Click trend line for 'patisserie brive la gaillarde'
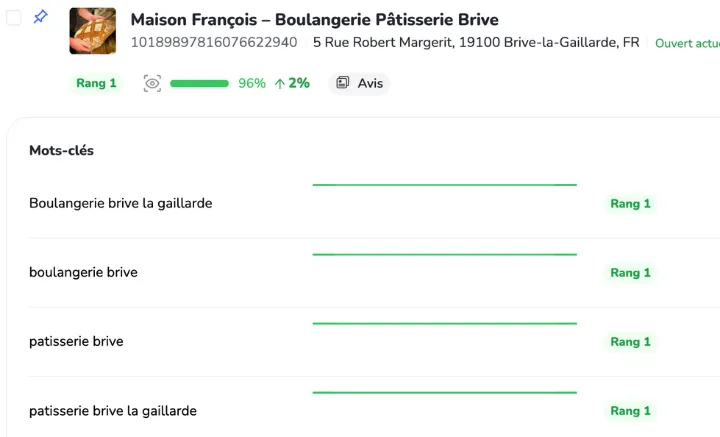The image size is (720, 437). (444, 393)
